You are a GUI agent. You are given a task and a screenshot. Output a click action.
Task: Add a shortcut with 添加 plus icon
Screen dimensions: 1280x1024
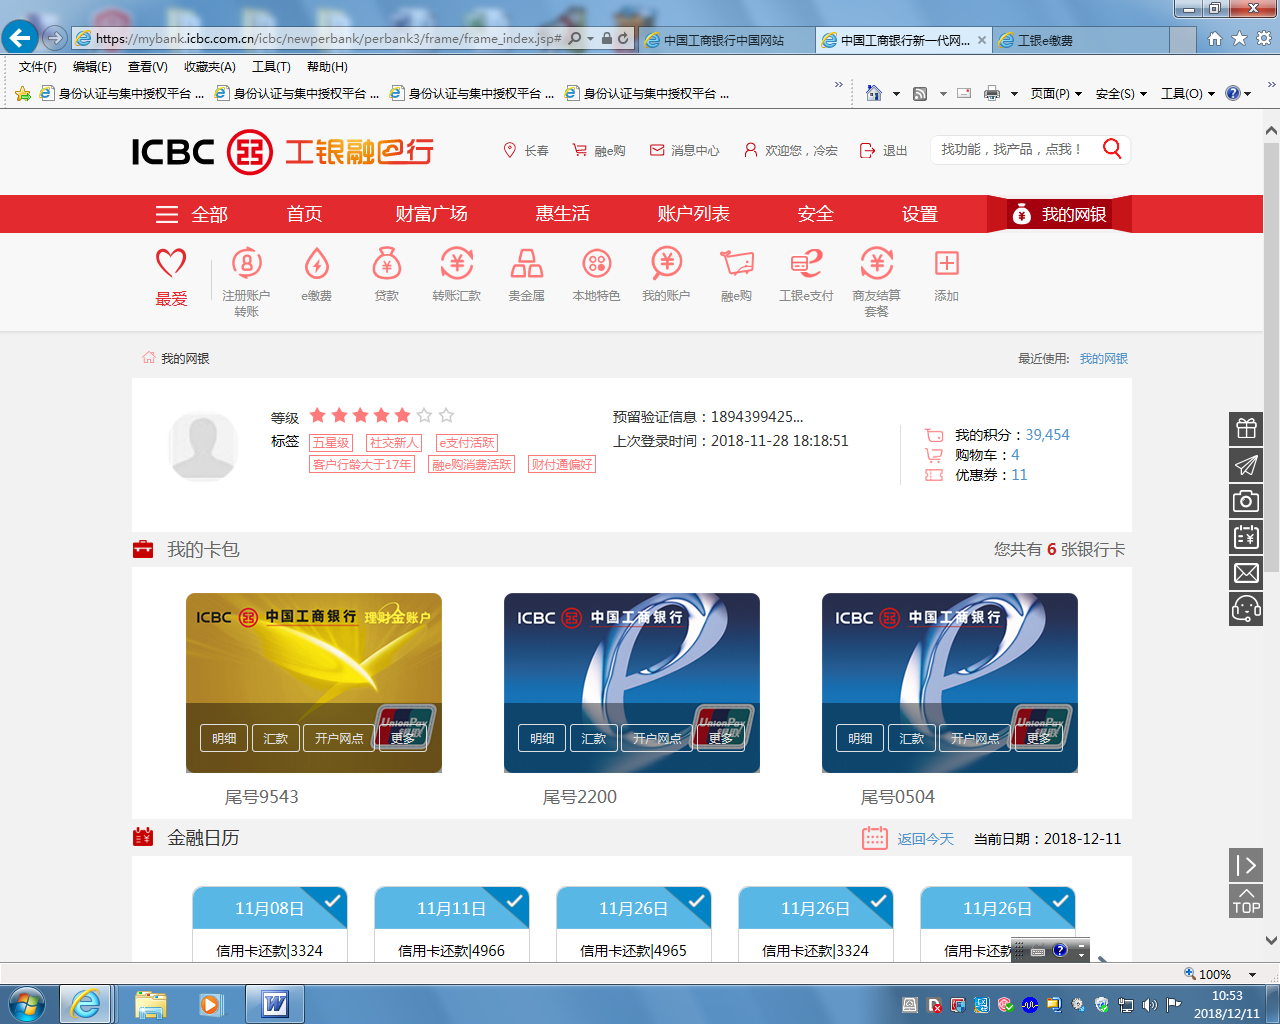(946, 263)
